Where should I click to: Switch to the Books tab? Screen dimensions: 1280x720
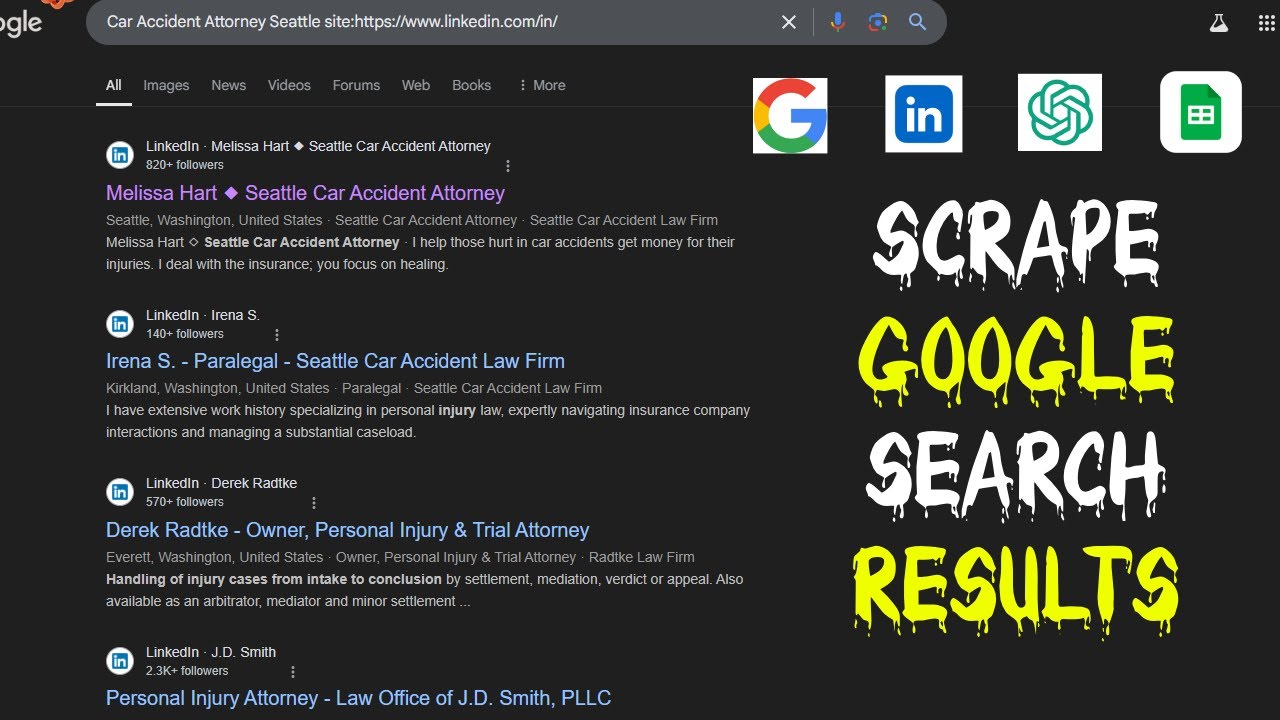point(471,85)
